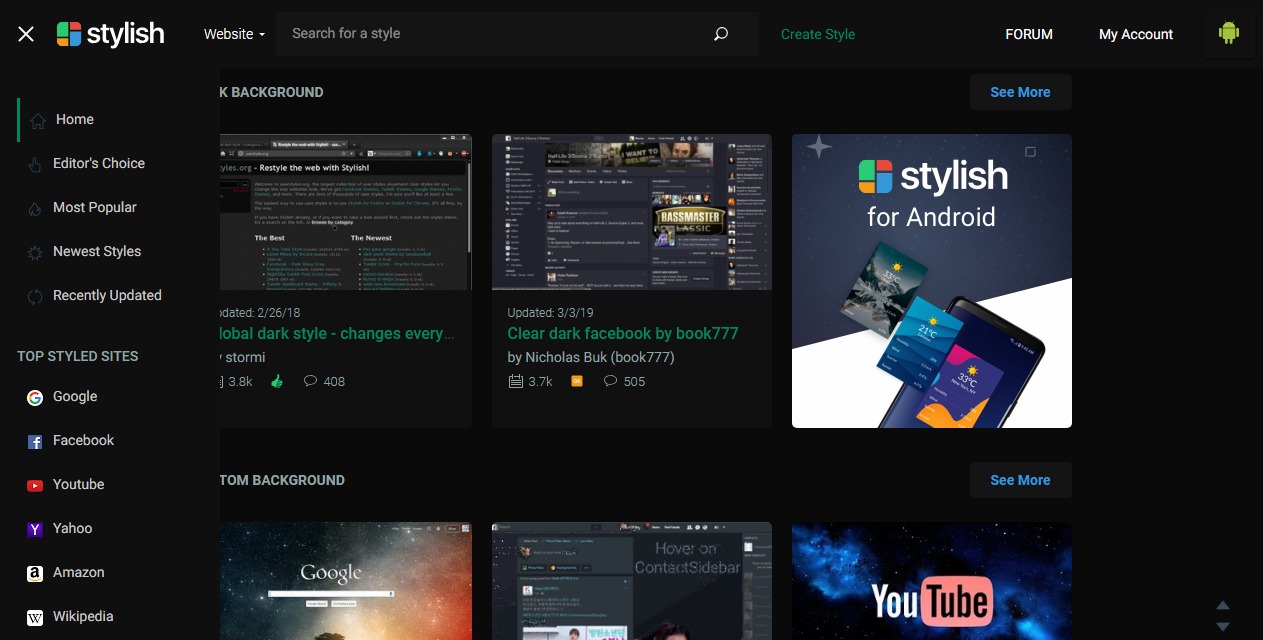Image resolution: width=1263 pixels, height=640 pixels.
Task: Click the 3.7k installs icon
Action: click(x=516, y=381)
